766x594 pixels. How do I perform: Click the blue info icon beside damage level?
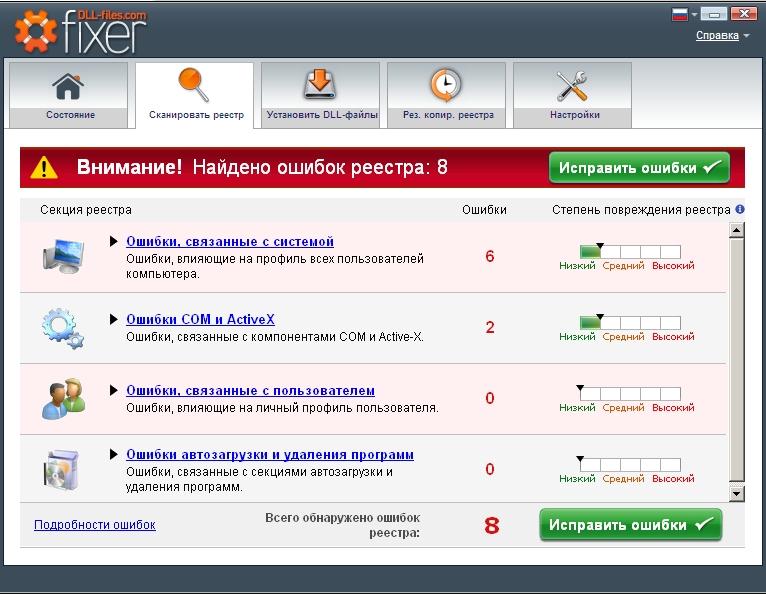pos(740,210)
